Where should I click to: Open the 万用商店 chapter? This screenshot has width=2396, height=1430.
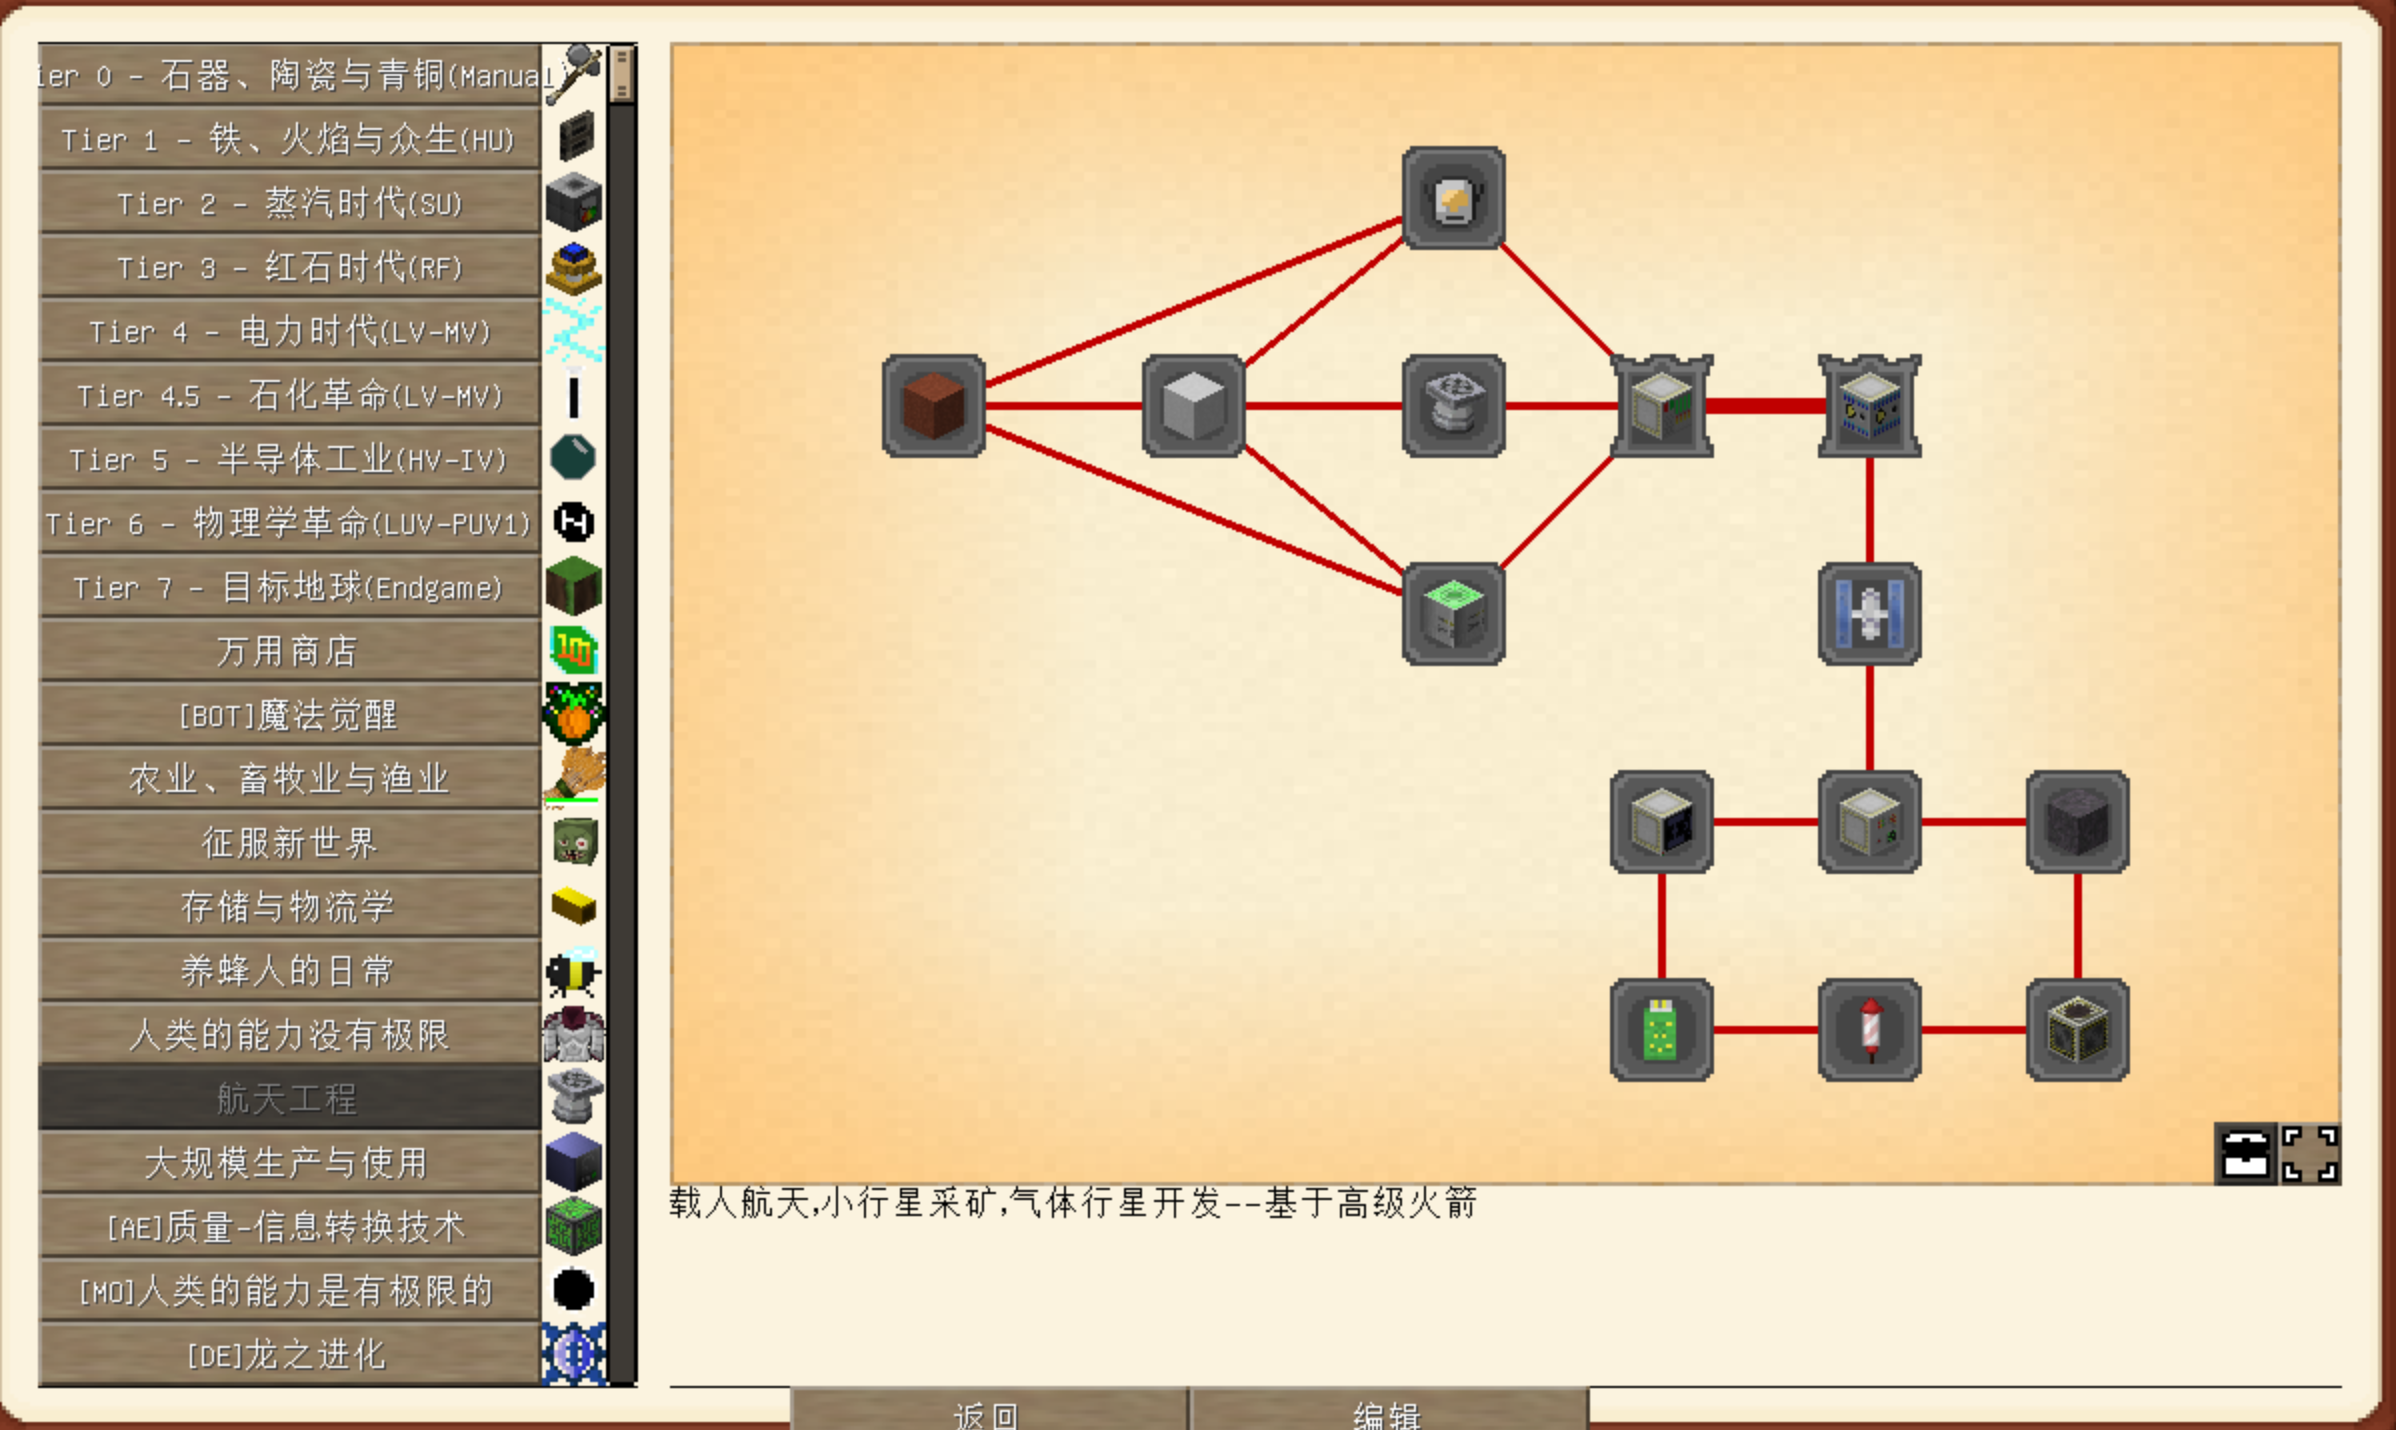[x=290, y=650]
